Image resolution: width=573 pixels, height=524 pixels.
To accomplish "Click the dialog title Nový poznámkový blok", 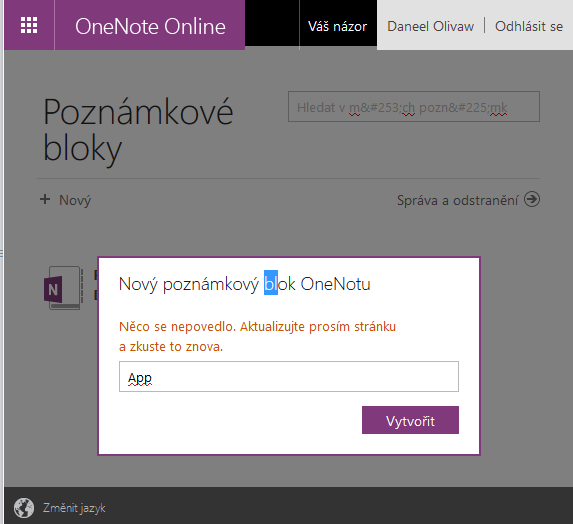I will 244,284.
